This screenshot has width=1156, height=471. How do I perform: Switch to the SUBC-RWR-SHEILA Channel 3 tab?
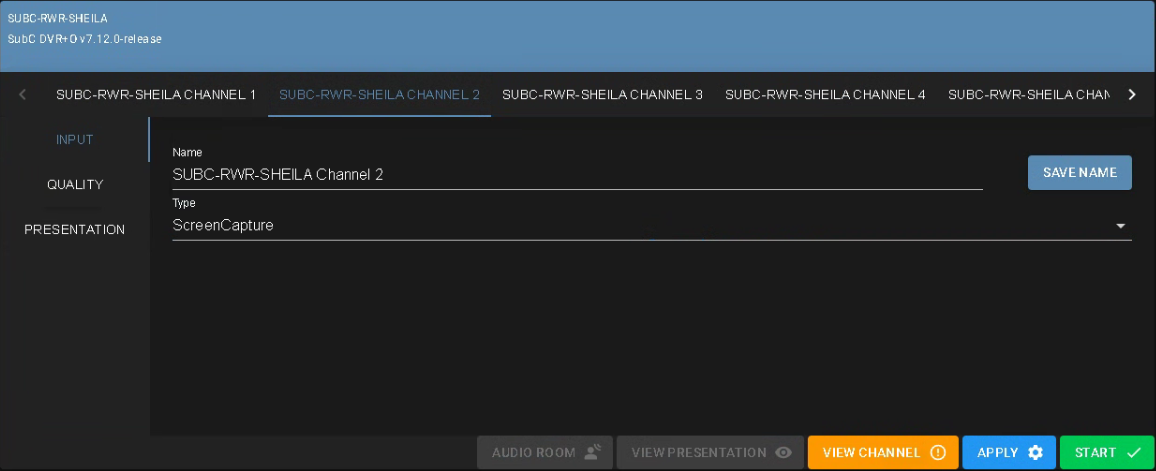[602, 95]
